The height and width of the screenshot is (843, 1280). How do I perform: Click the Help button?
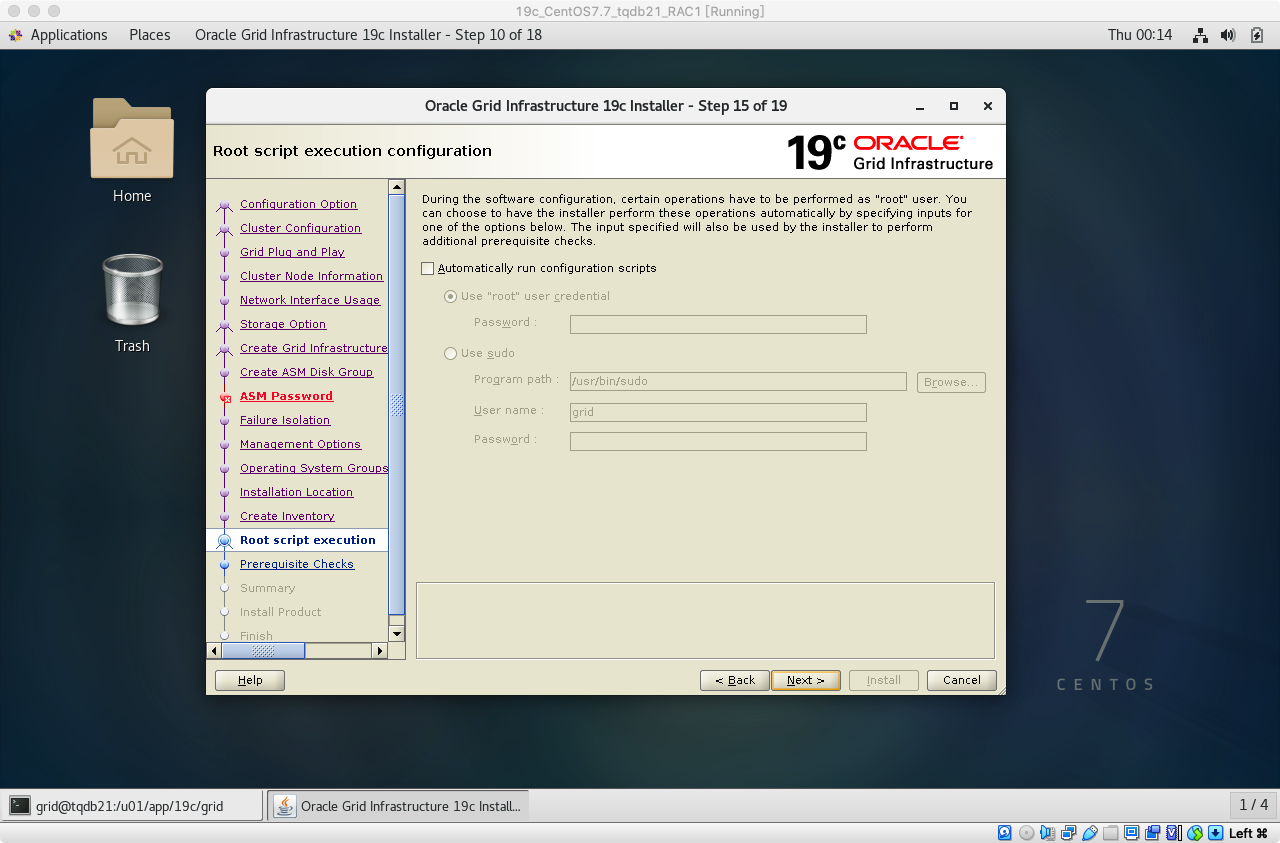click(250, 680)
